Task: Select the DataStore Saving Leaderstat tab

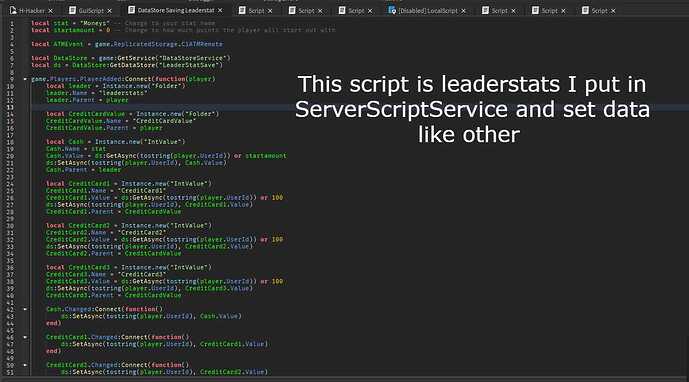Action: pyautogui.click(x=176, y=10)
